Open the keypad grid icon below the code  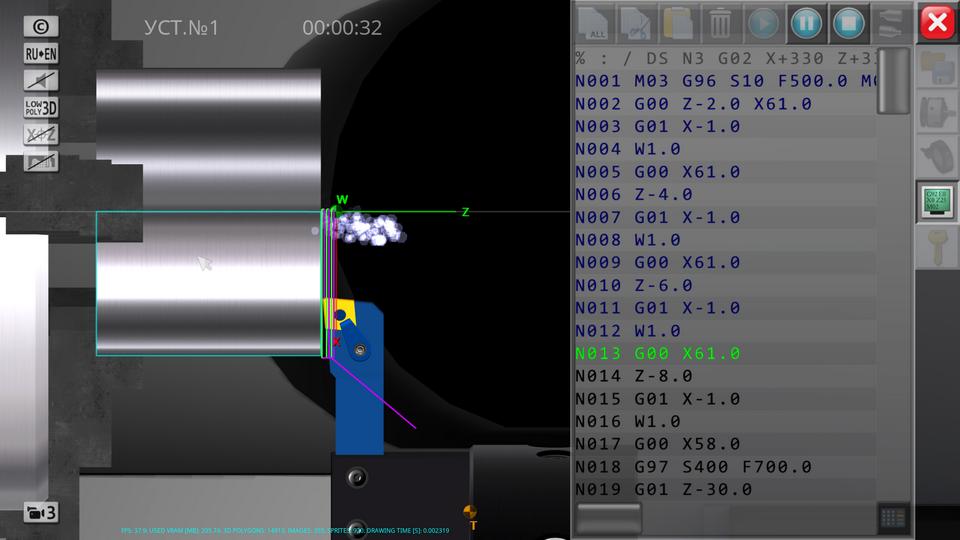click(x=893, y=517)
